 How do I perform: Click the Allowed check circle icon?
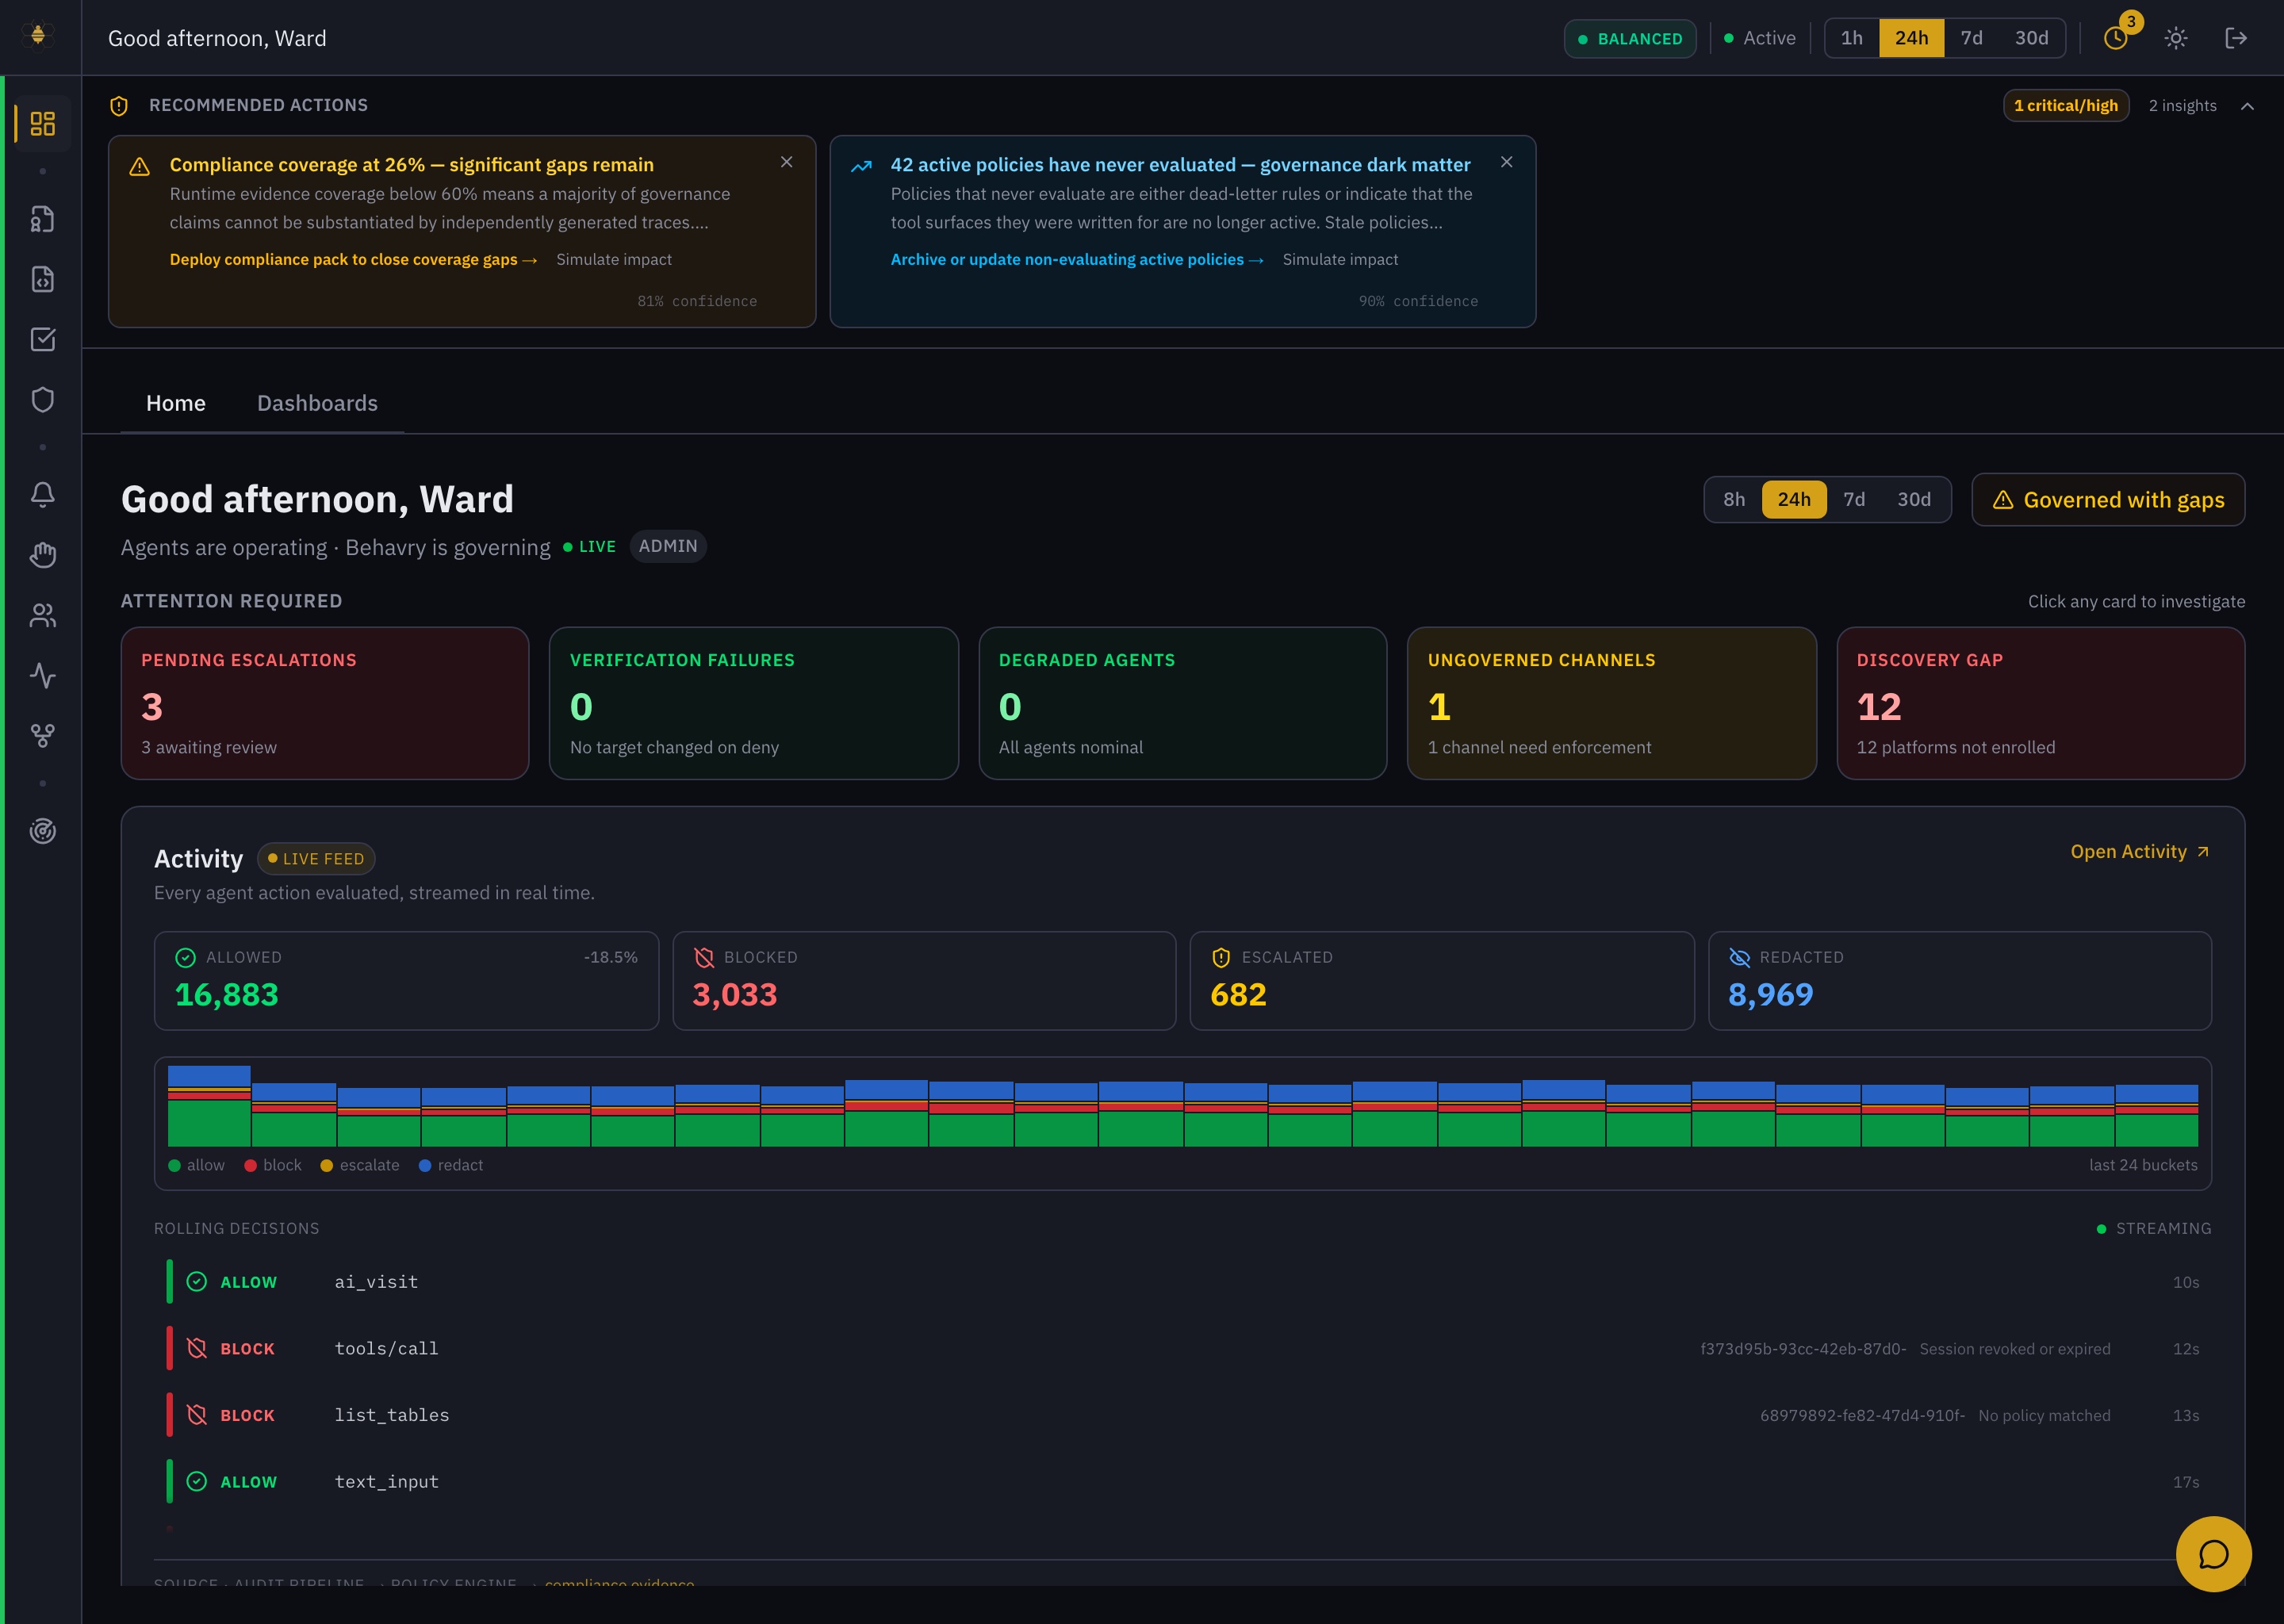[185, 957]
